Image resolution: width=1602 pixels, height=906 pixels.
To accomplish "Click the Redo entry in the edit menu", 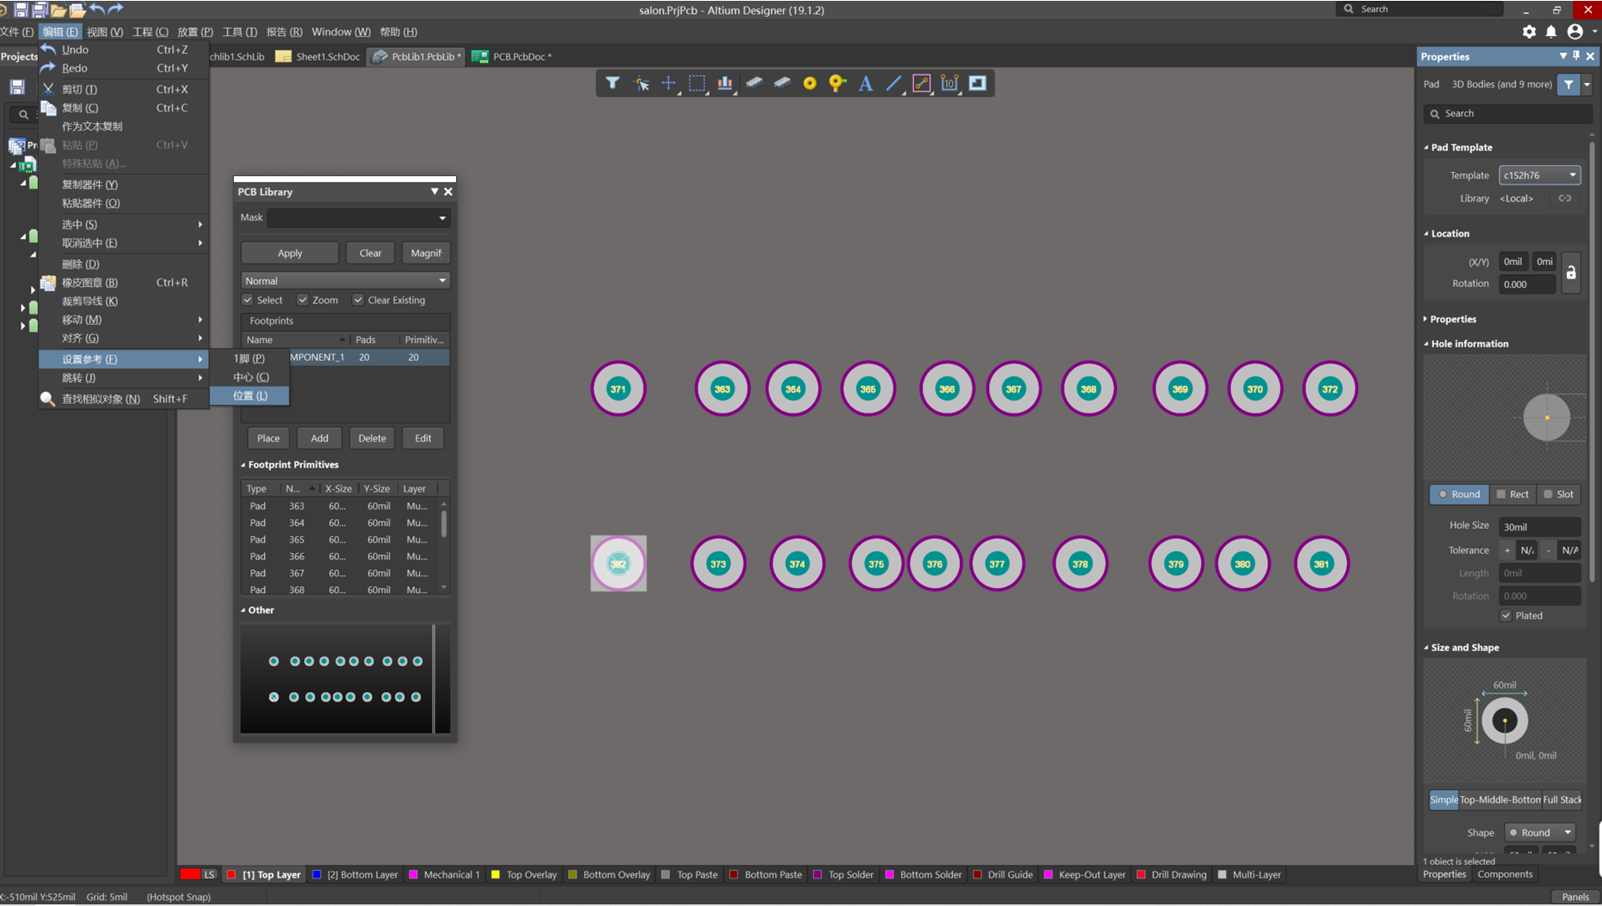I will coord(124,68).
